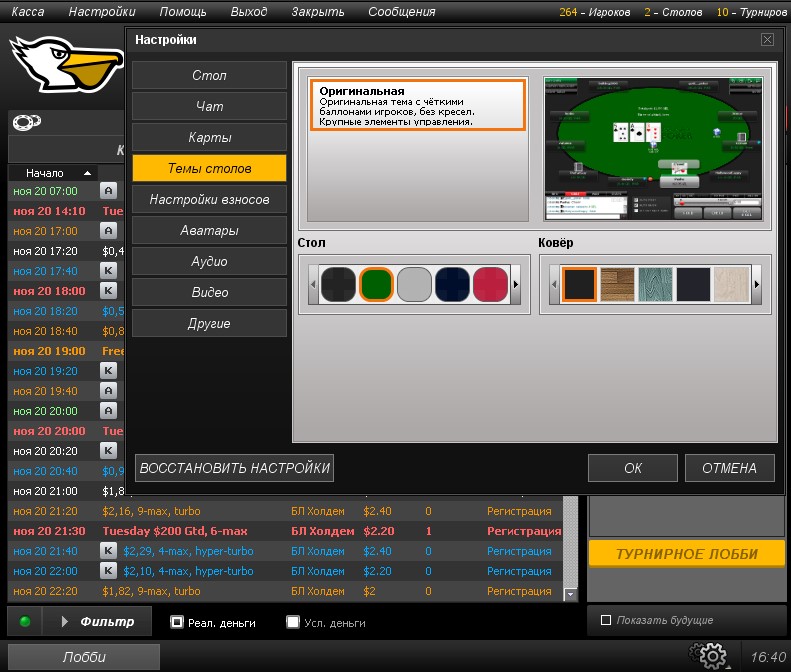Click the pelican logo
The height and width of the screenshot is (672, 791).
pos(60,67)
